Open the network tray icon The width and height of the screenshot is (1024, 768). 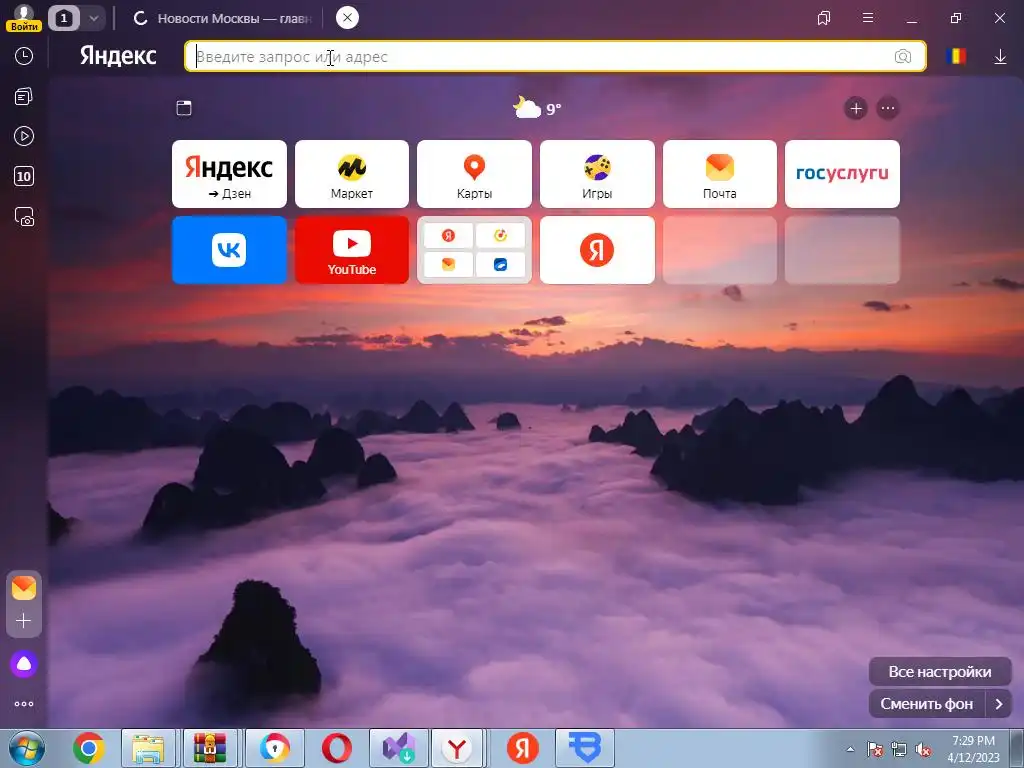click(899, 749)
